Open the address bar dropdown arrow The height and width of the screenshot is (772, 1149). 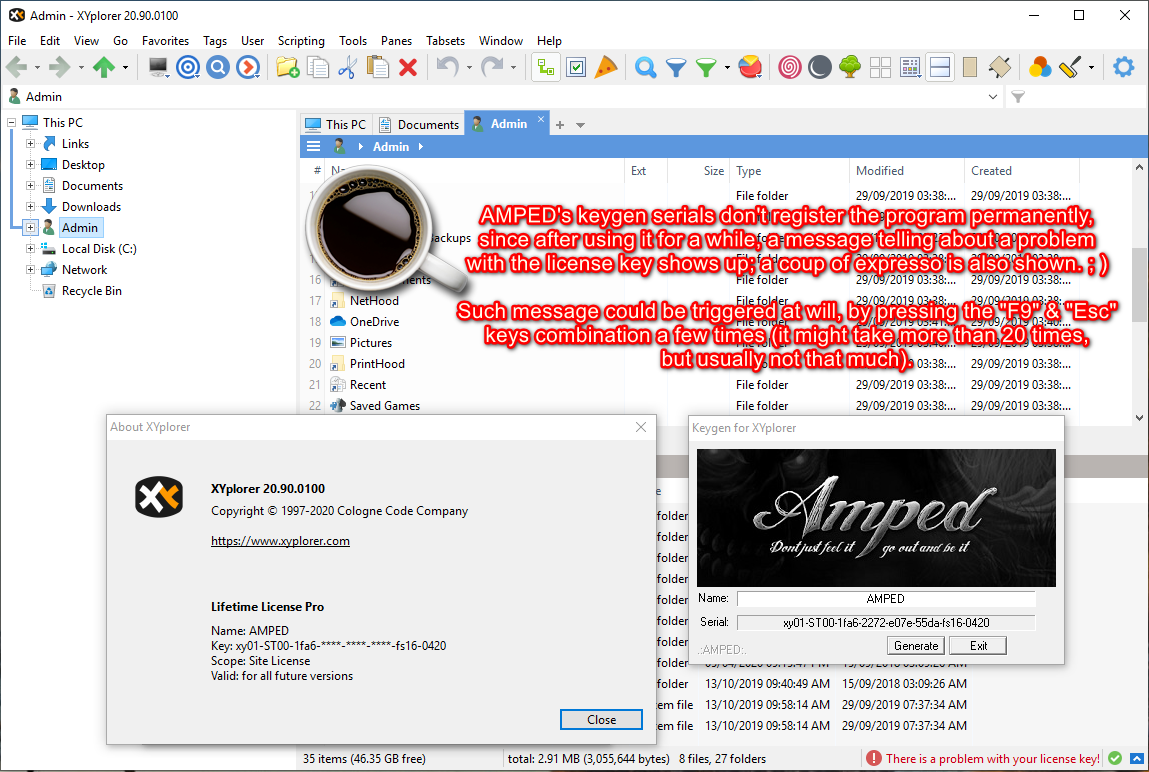993,97
